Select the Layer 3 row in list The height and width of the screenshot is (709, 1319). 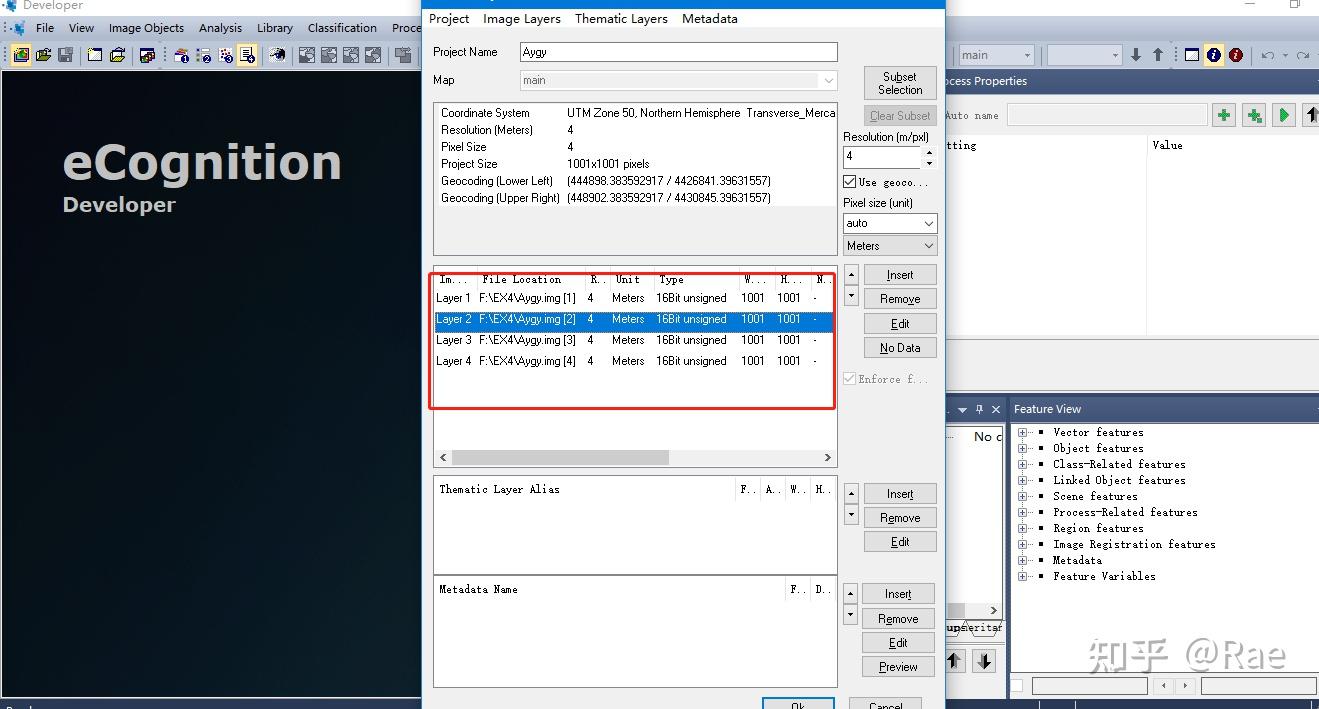pos(634,340)
